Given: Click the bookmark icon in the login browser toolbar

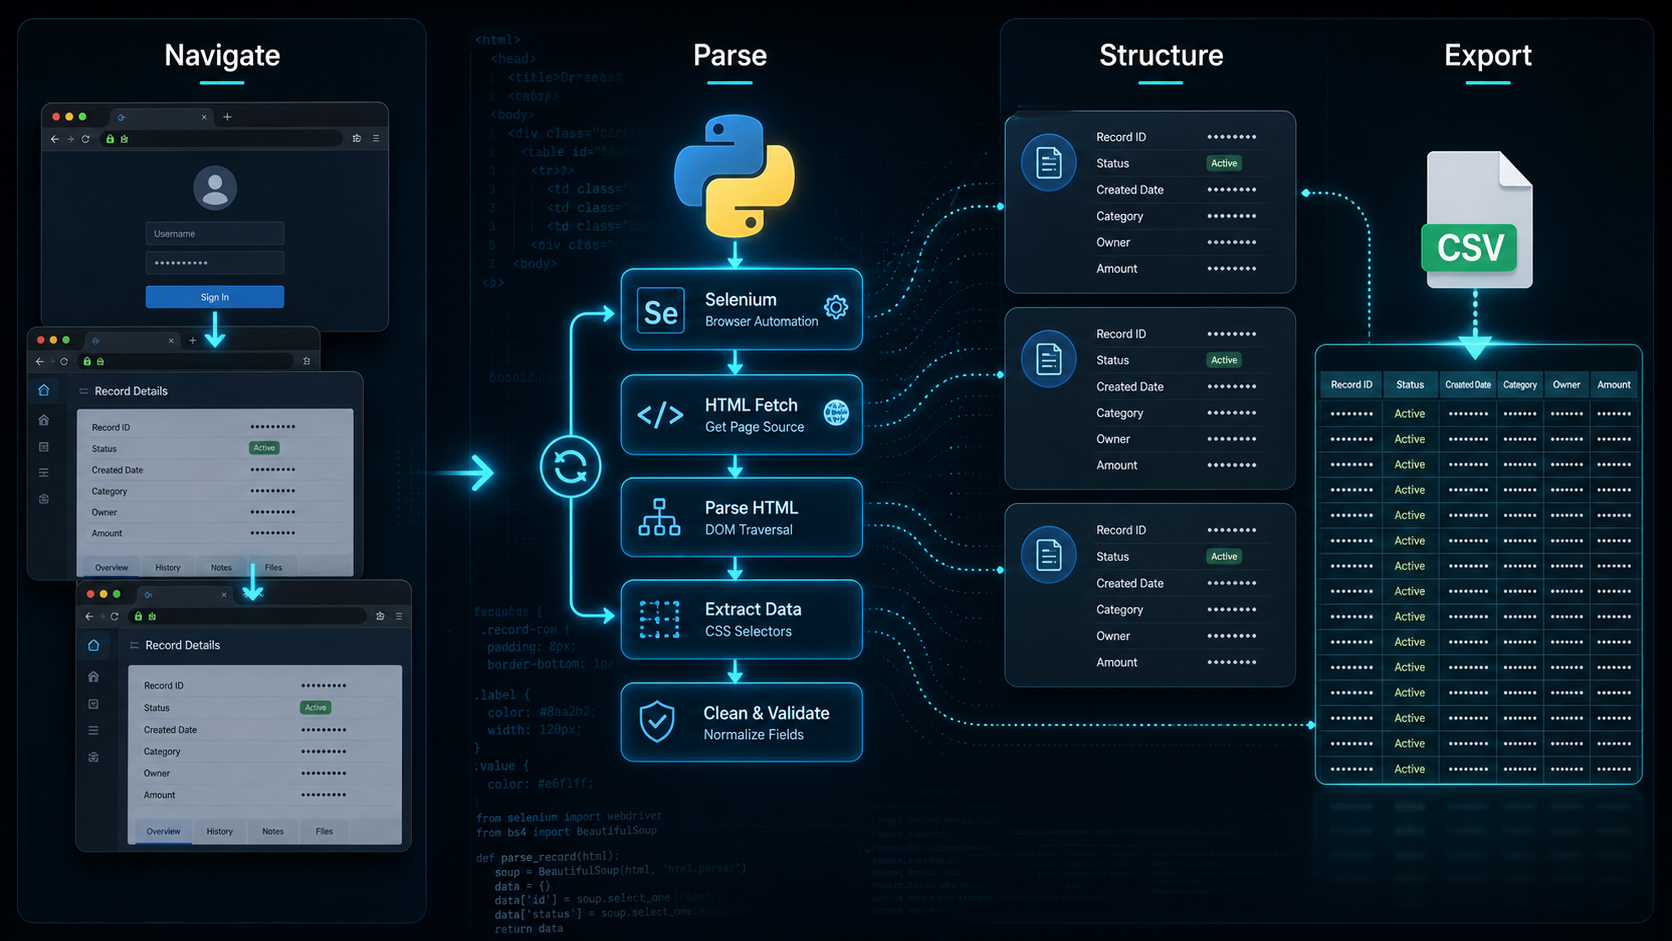Looking at the screenshot, I should click(x=356, y=139).
